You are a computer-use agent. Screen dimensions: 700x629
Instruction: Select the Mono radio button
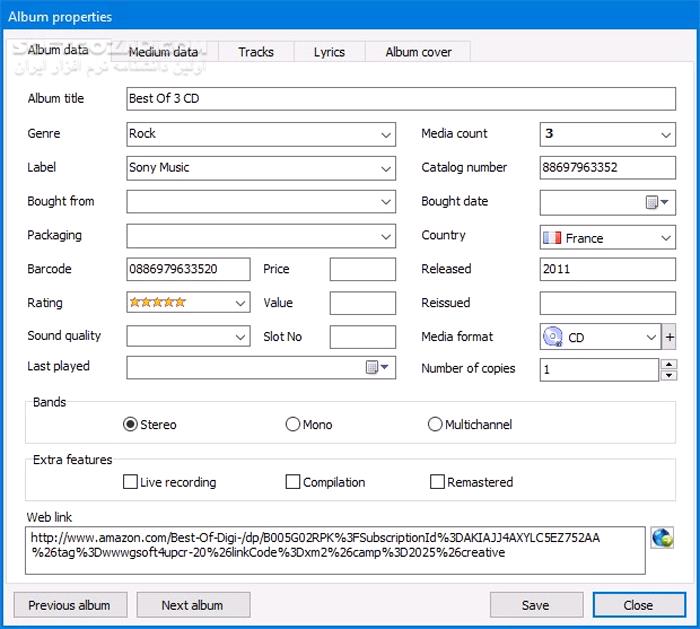[293, 424]
